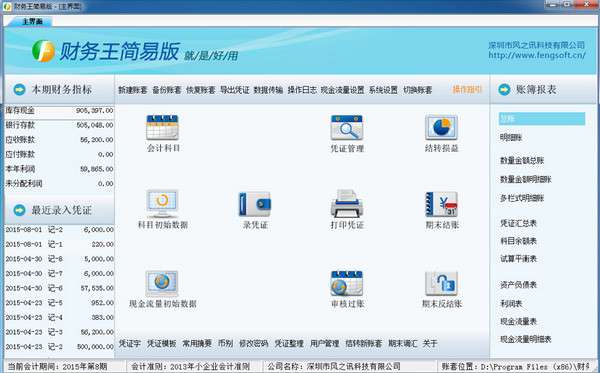
Task: Select 总账 in 账簿报表 list
Action: [542, 119]
